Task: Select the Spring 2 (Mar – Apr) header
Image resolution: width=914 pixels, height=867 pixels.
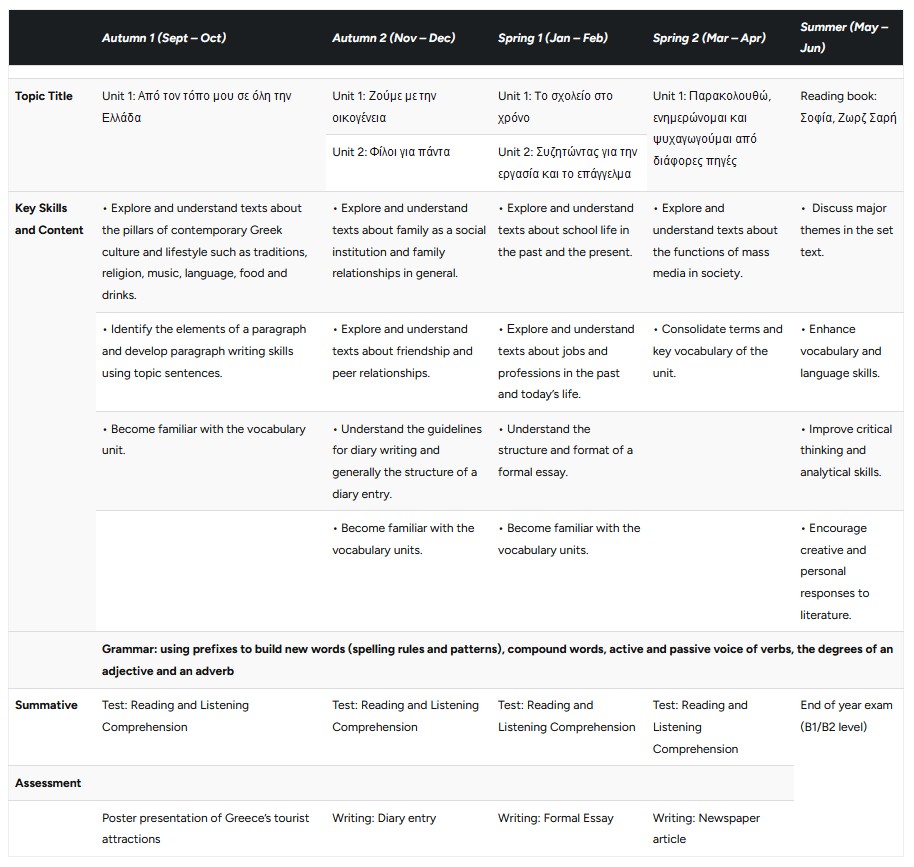Action: [709, 38]
